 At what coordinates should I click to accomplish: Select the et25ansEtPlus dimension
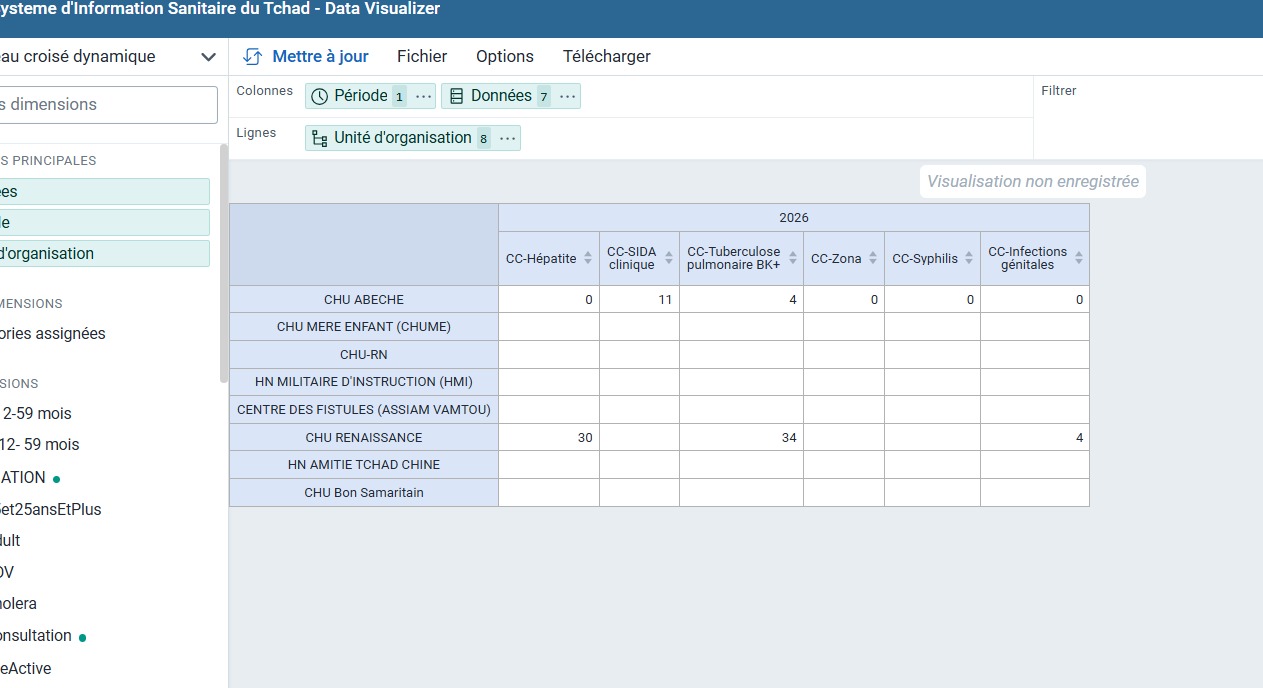[x=51, y=509]
